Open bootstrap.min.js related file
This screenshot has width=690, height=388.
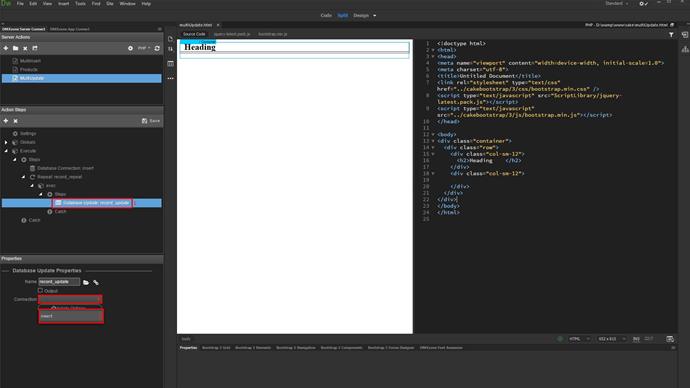(272, 34)
